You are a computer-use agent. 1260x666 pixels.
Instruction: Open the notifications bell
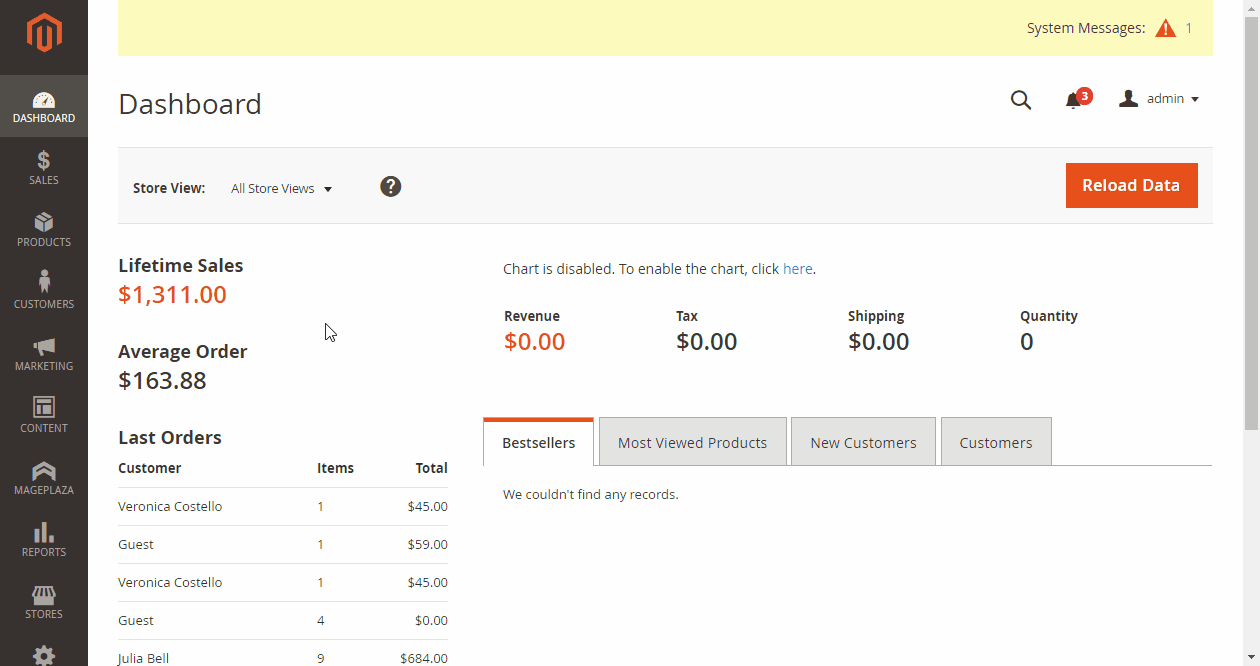coord(1074,100)
